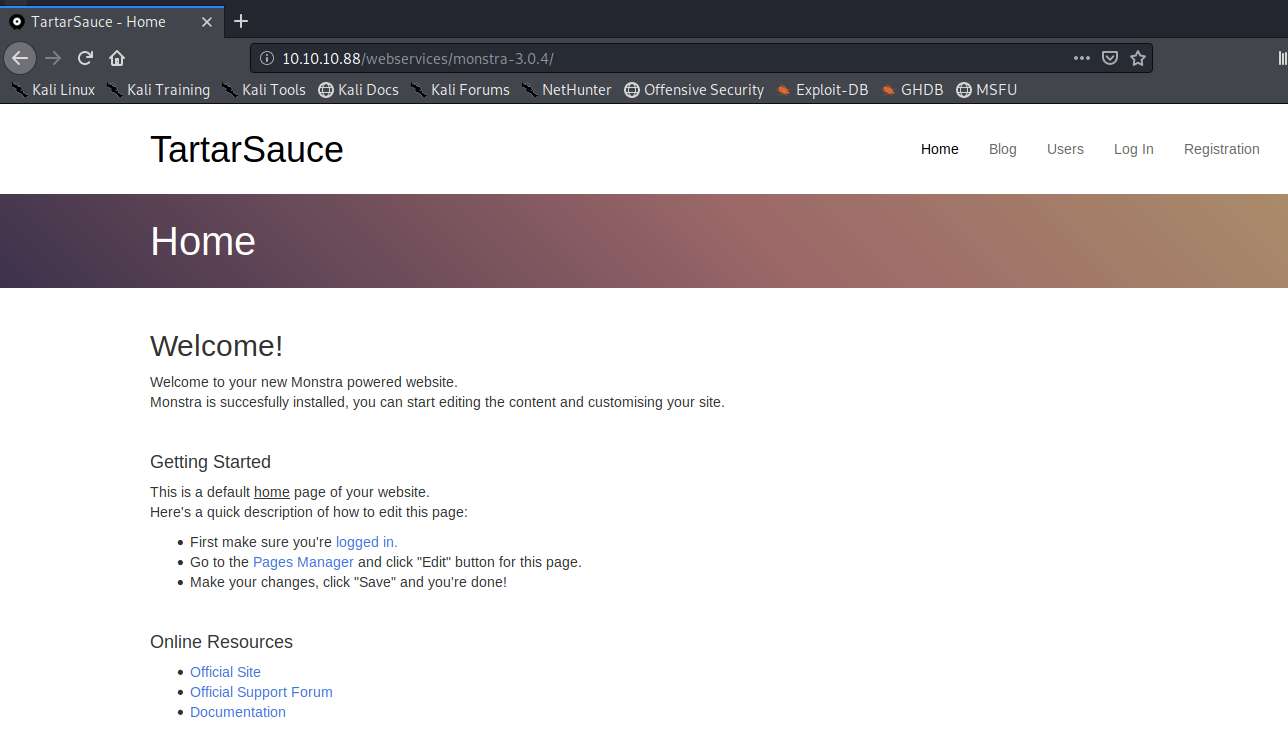Navigate to the Registration page

pos(1221,149)
